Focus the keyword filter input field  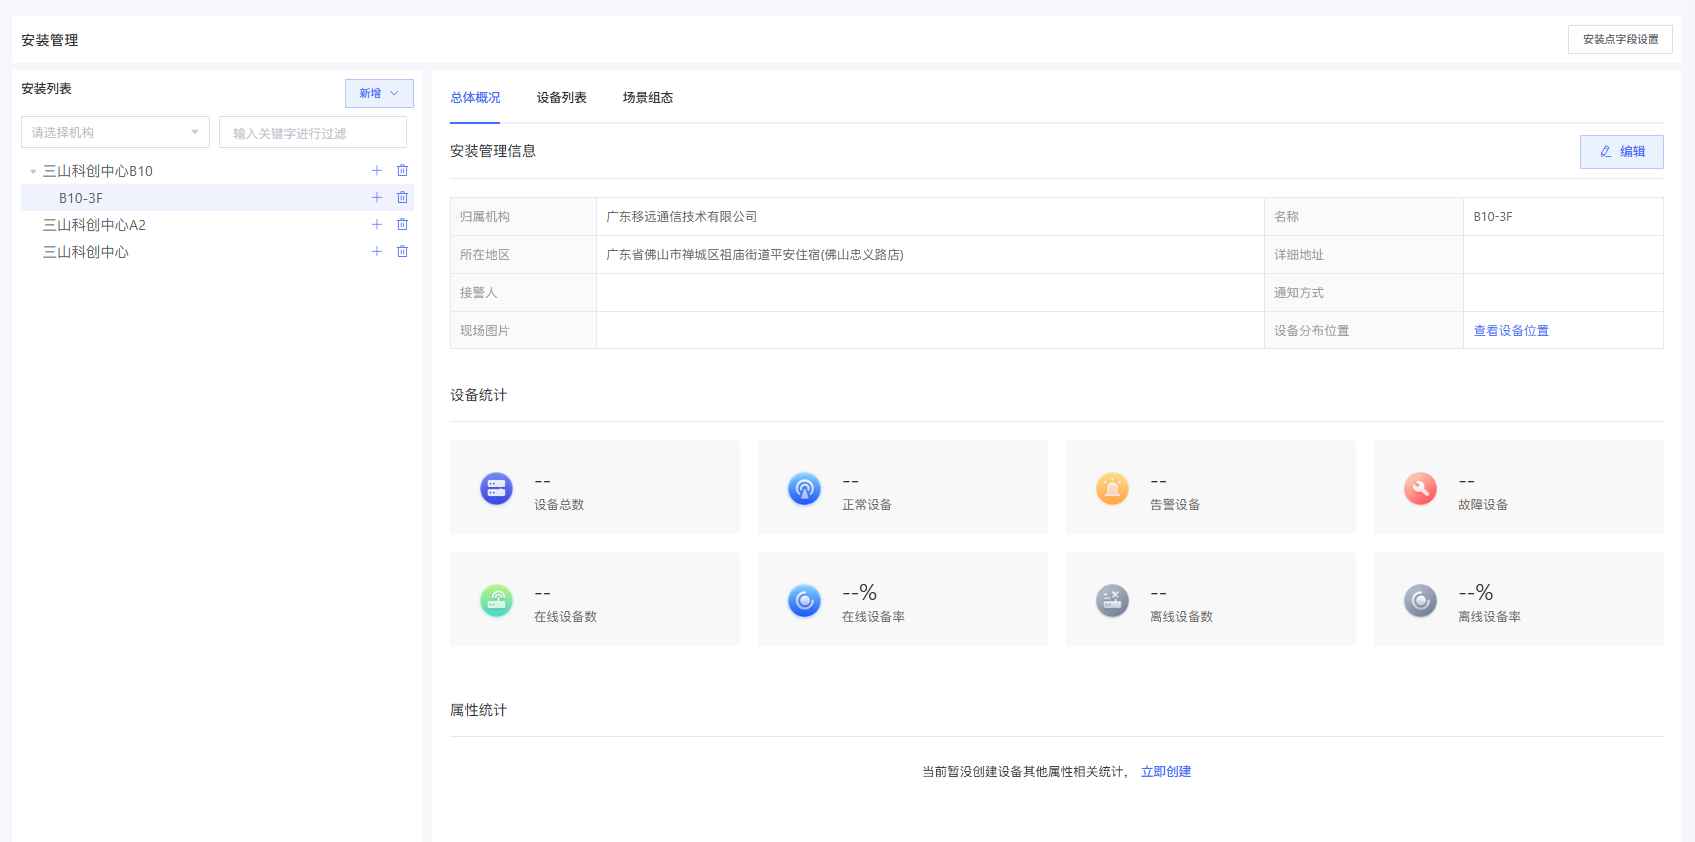312,133
